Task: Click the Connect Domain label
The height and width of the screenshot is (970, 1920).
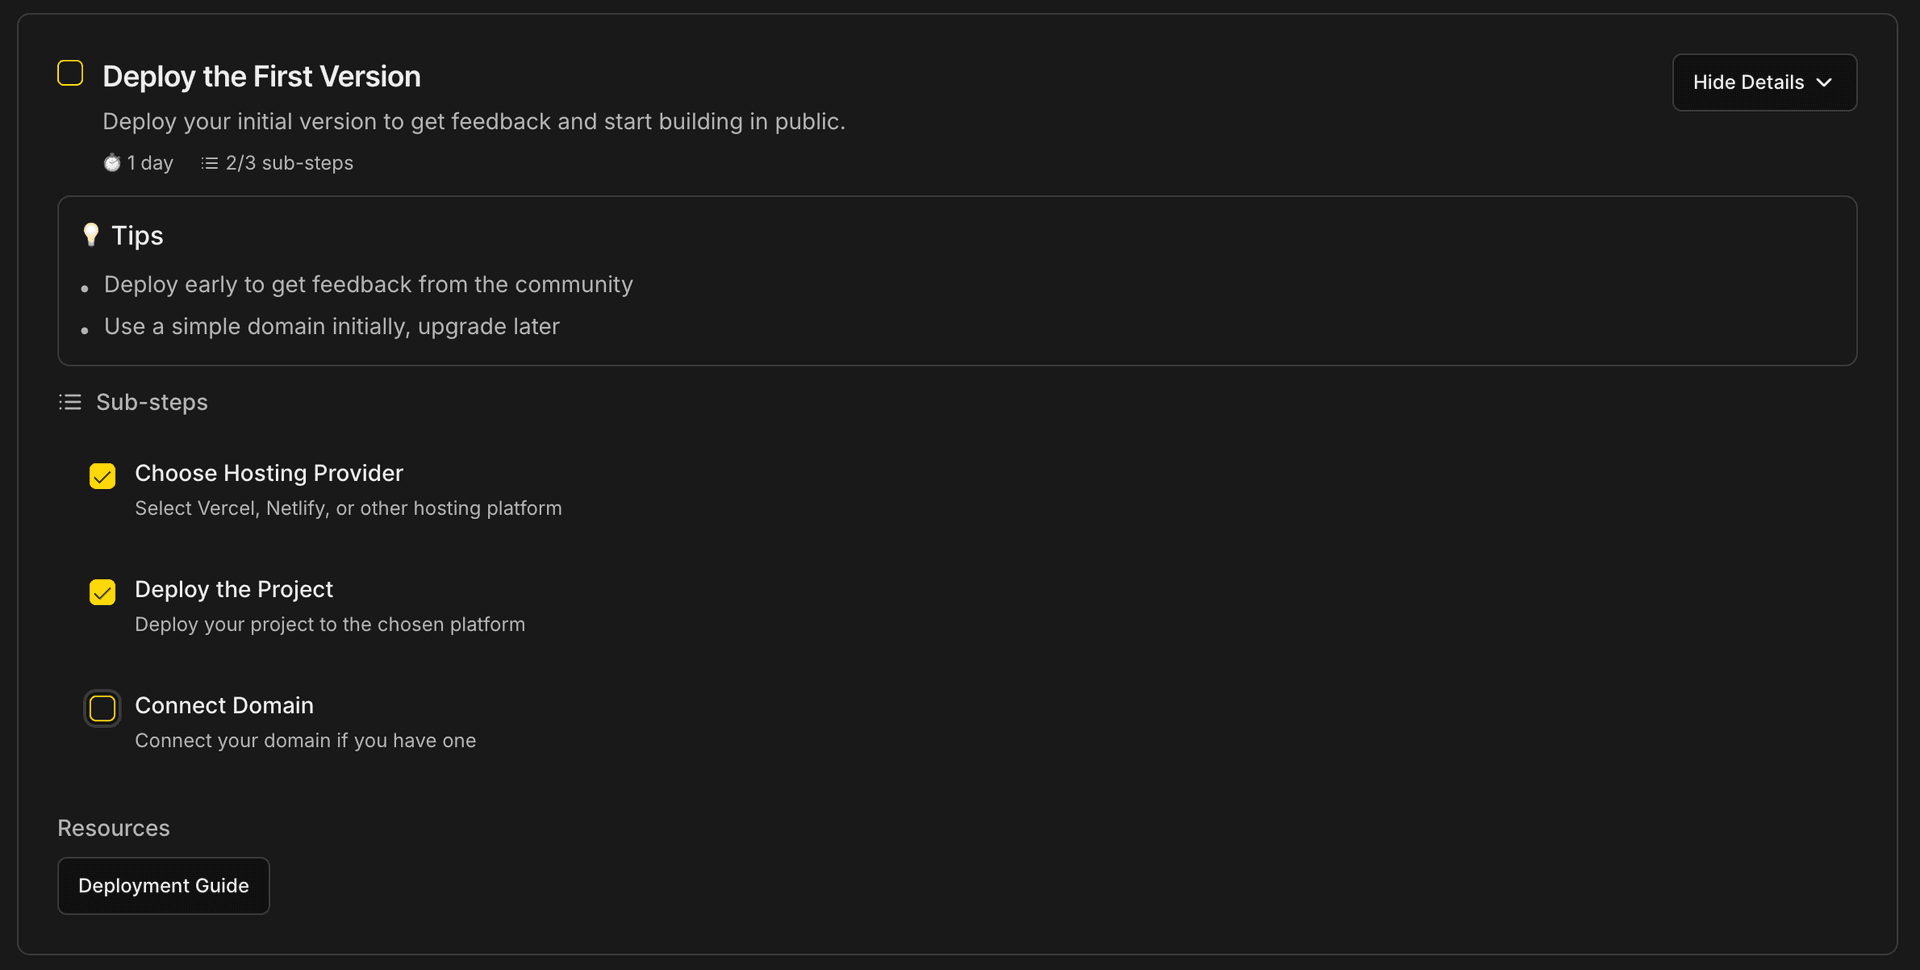Action: pos(224,705)
